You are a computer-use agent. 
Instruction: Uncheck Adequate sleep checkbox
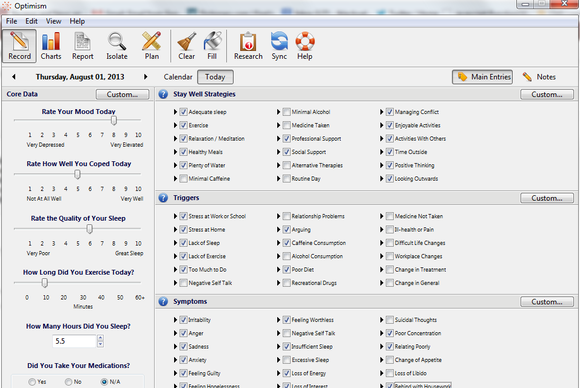coord(183,112)
